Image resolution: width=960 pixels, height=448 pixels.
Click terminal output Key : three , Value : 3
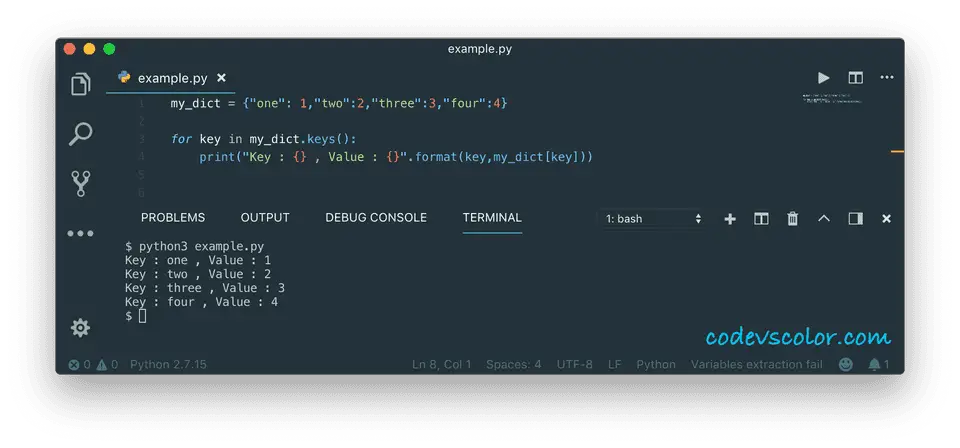[204, 288]
